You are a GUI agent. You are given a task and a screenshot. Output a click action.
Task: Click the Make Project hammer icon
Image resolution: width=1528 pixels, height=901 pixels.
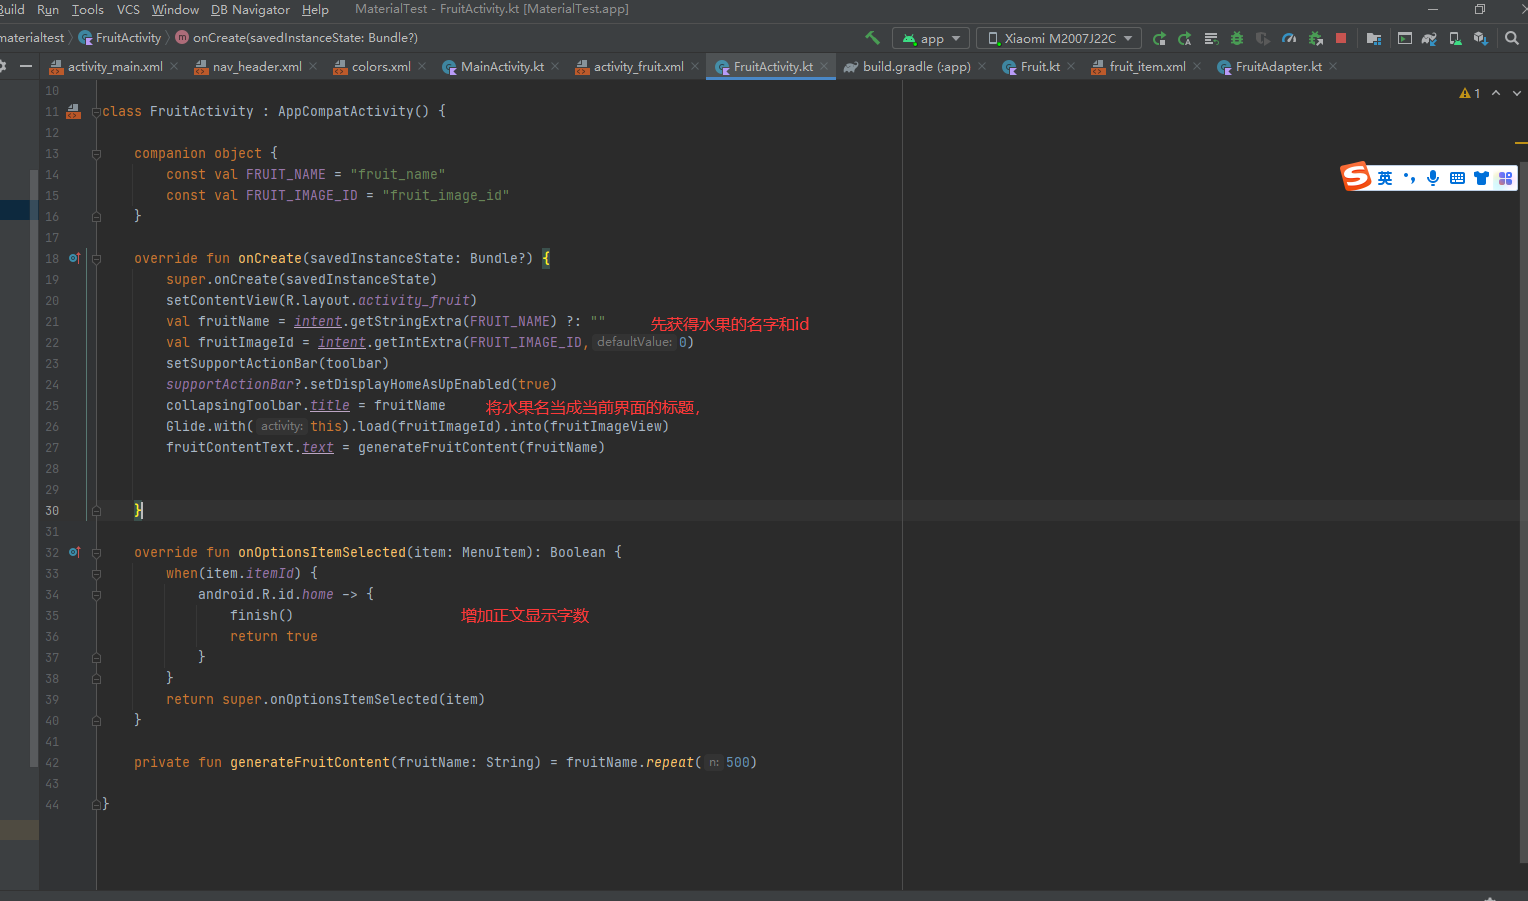(872, 38)
